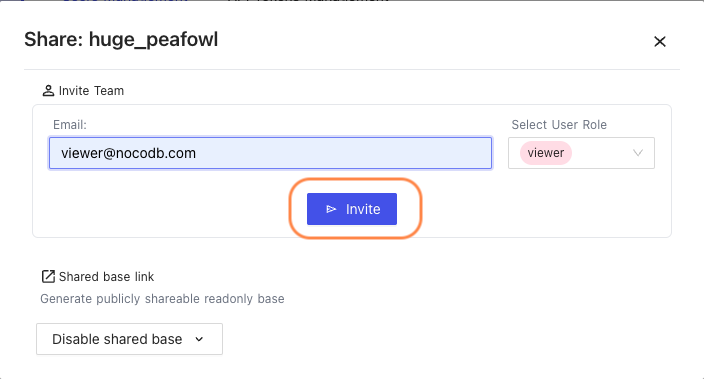Click the blue Invite button
The width and height of the screenshot is (704, 379).
352,209
